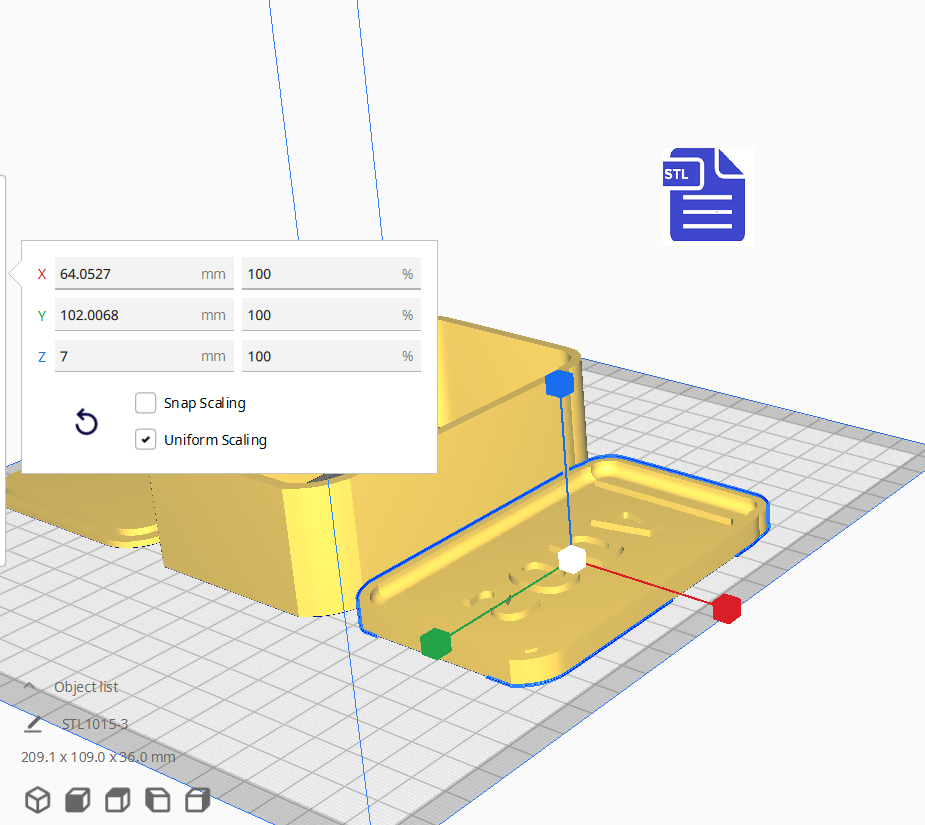Uncheck the Uniform Scaling checkbox
This screenshot has height=825, width=925.
tap(146, 439)
